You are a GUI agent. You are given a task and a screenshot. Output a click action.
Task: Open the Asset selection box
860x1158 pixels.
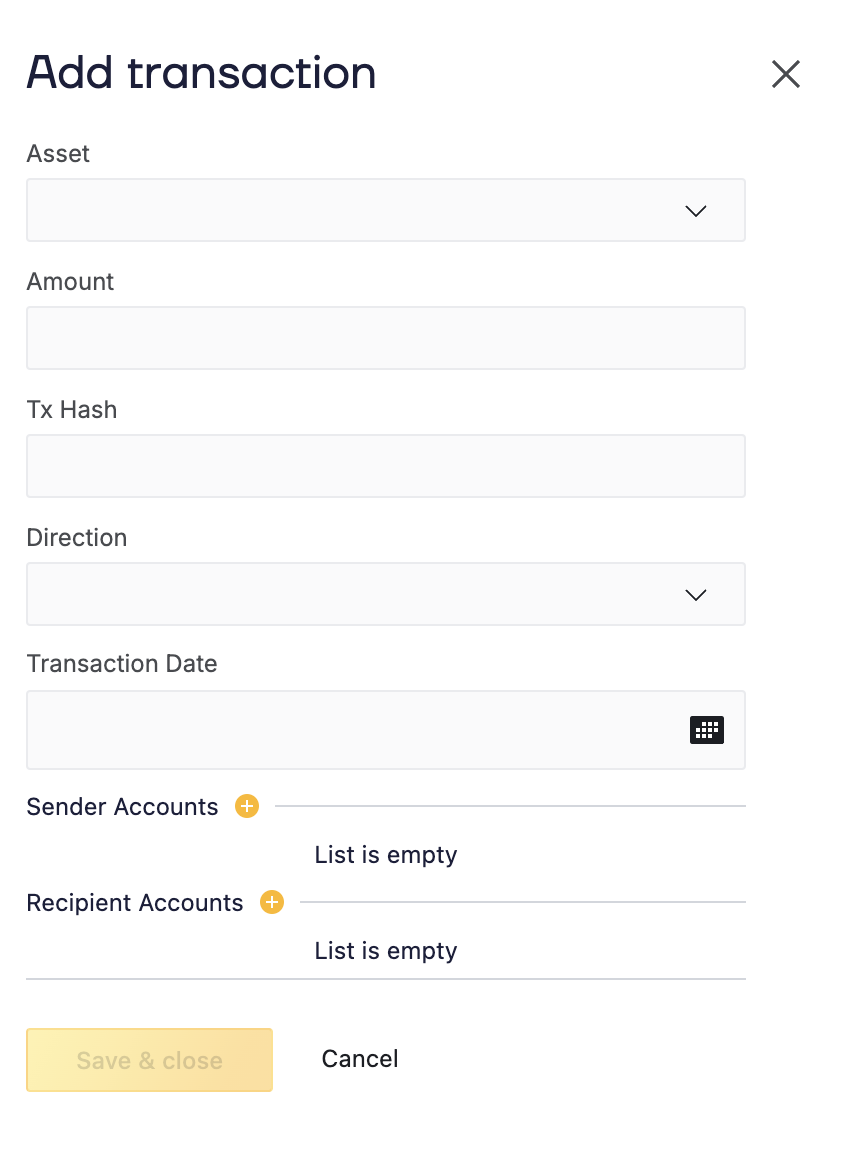350,210
